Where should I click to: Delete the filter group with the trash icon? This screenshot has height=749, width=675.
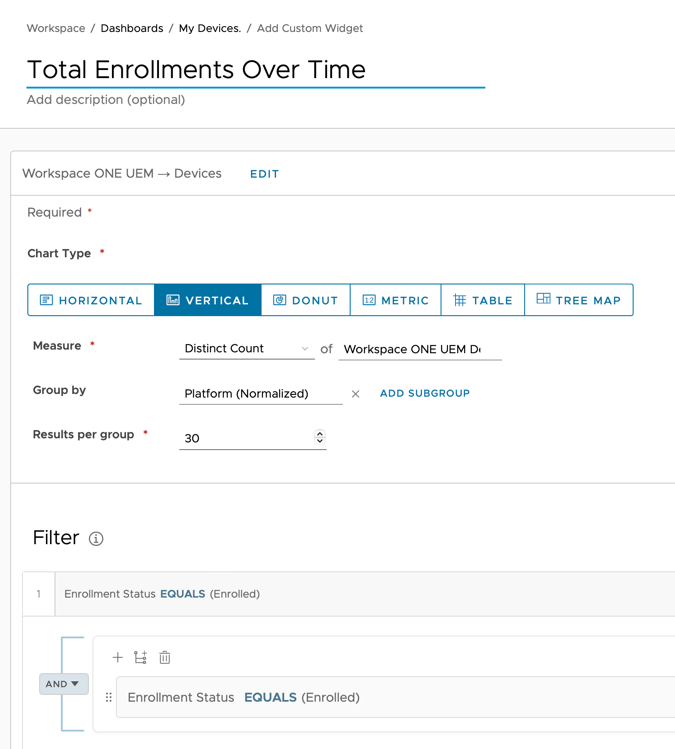[165, 657]
